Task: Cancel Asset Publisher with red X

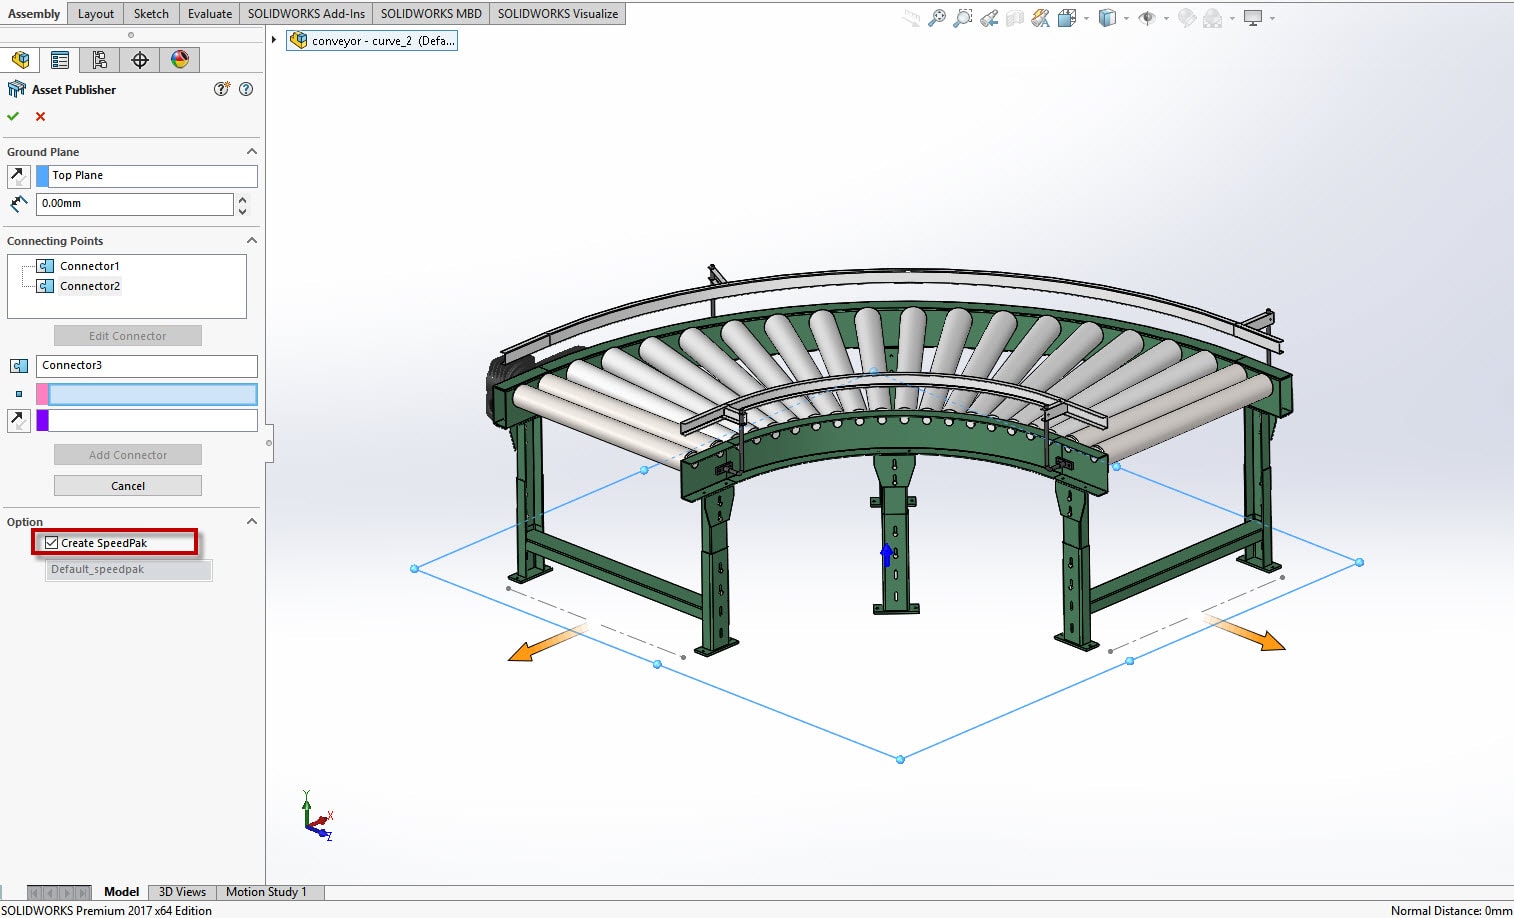Action: point(41,117)
